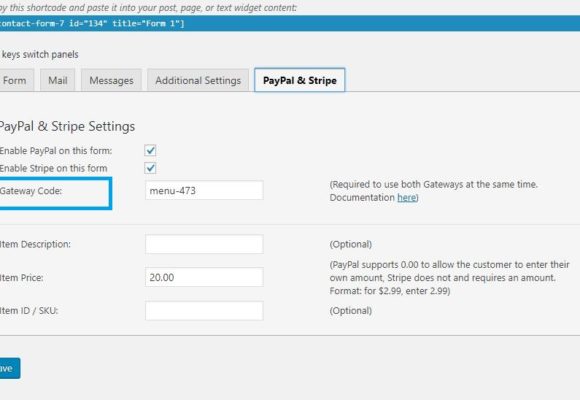Select the PayPal & Stripe tab
The image size is (580, 400).
click(x=300, y=80)
